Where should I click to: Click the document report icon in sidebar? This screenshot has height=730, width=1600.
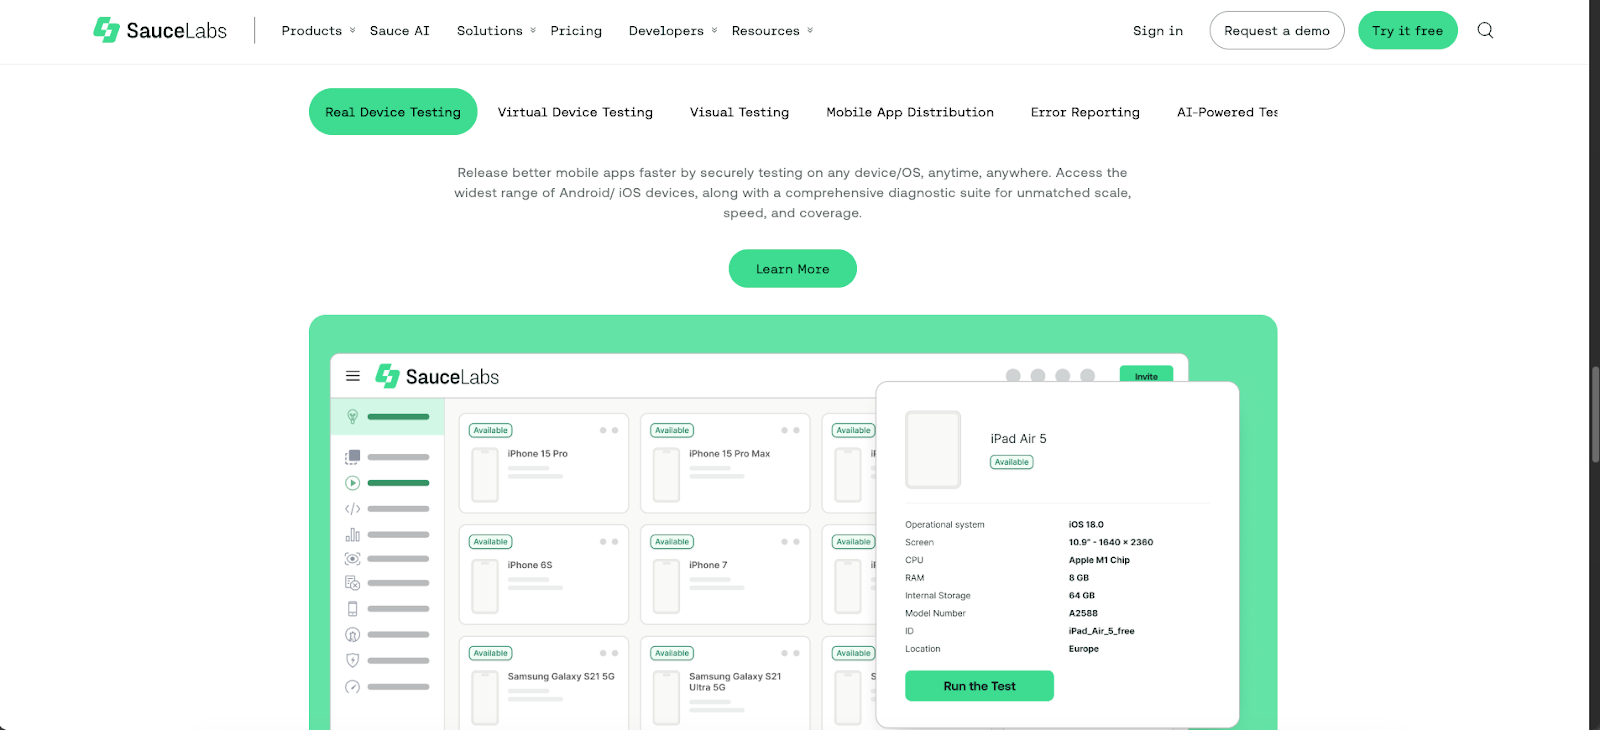(x=352, y=583)
